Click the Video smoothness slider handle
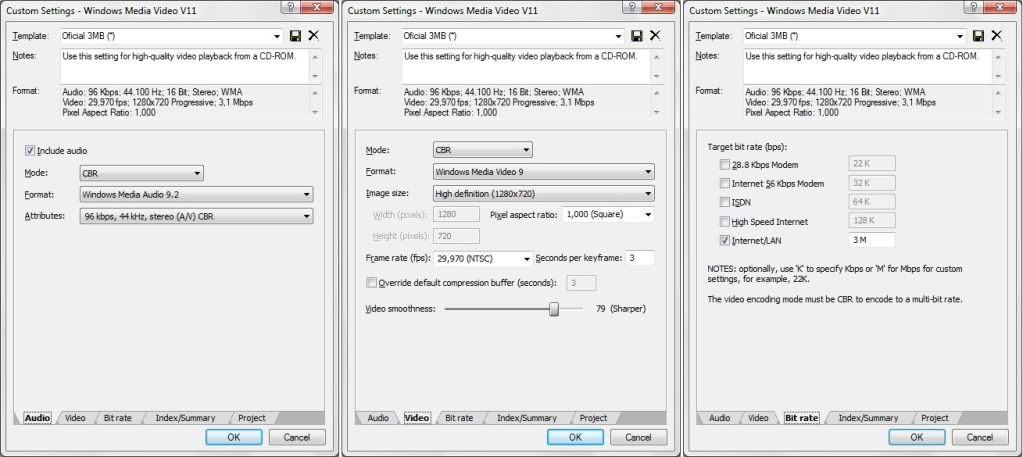This screenshot has width=1023, height=457. click(x=553, y=309)
